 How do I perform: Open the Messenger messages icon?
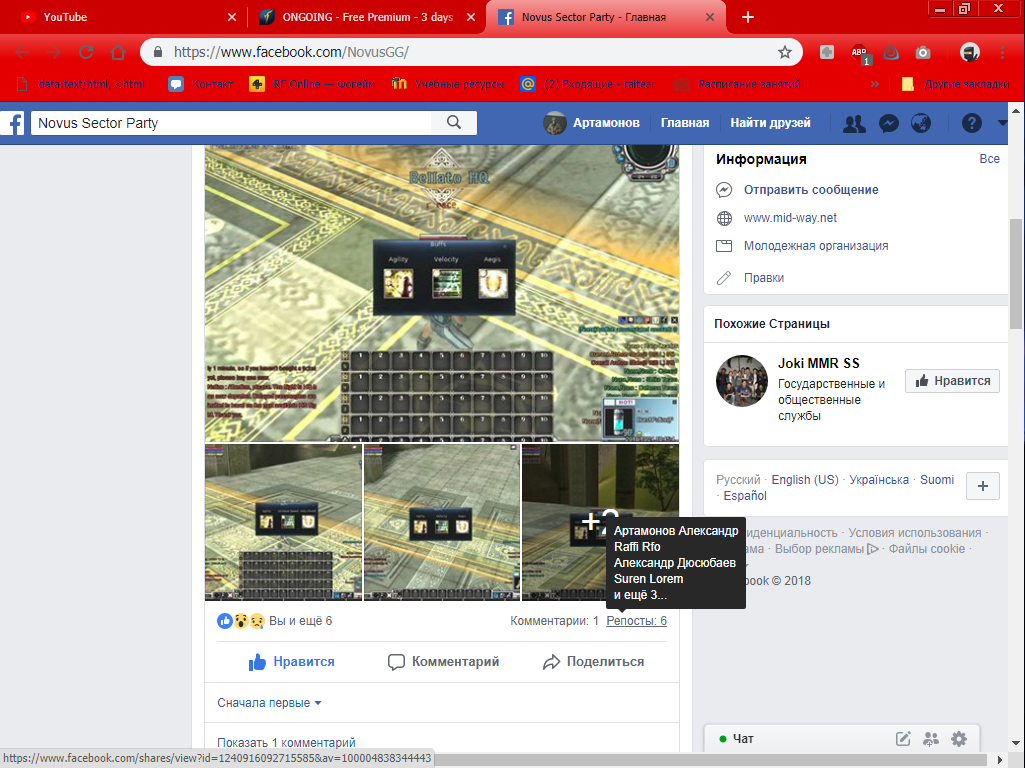coord(888,123)
